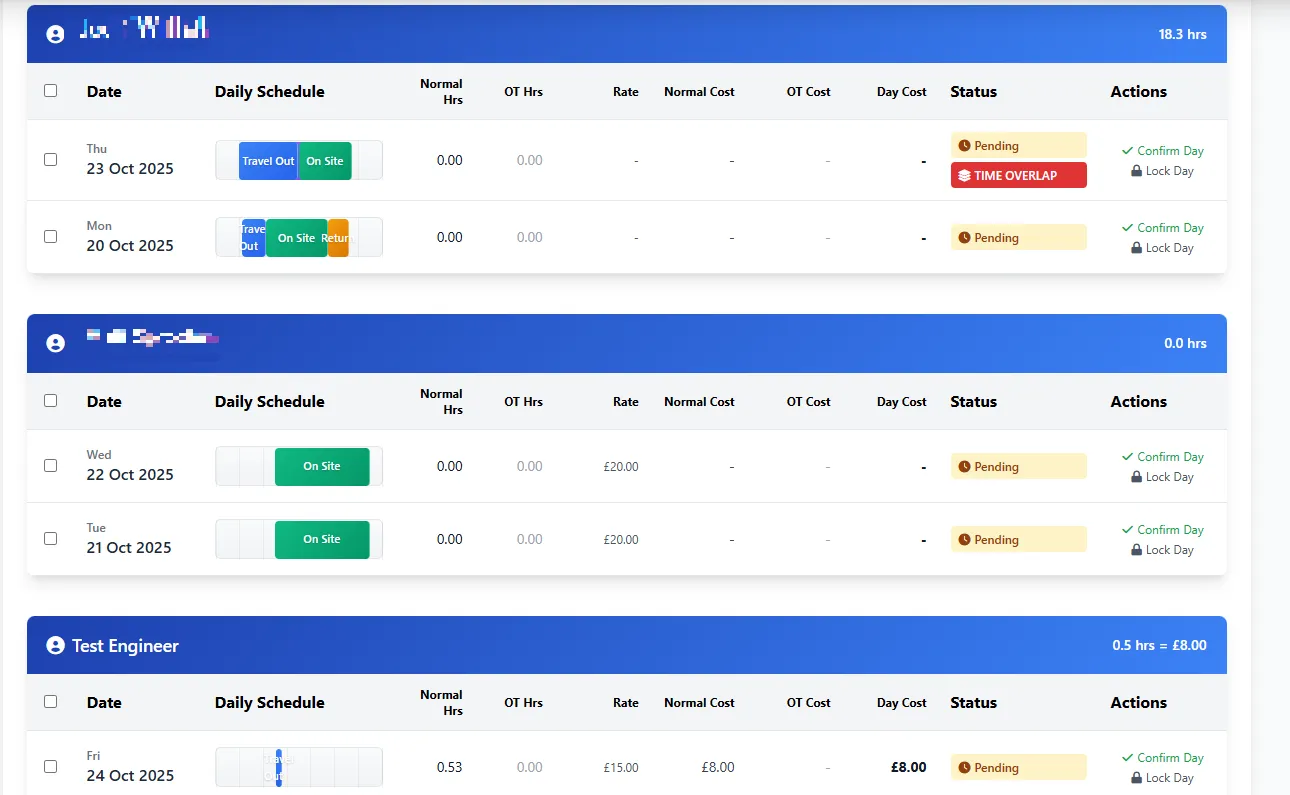Click the TIME OVERLAP layers icon on 23 Oct

(964, 175)
